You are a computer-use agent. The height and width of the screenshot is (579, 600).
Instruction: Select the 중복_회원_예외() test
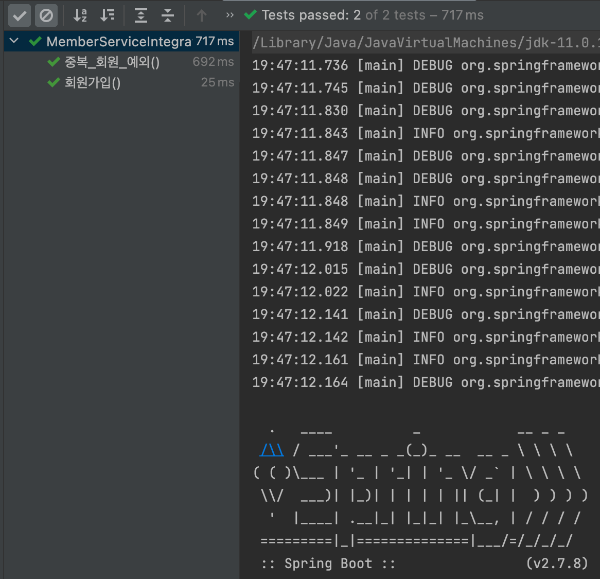point(112,62)
